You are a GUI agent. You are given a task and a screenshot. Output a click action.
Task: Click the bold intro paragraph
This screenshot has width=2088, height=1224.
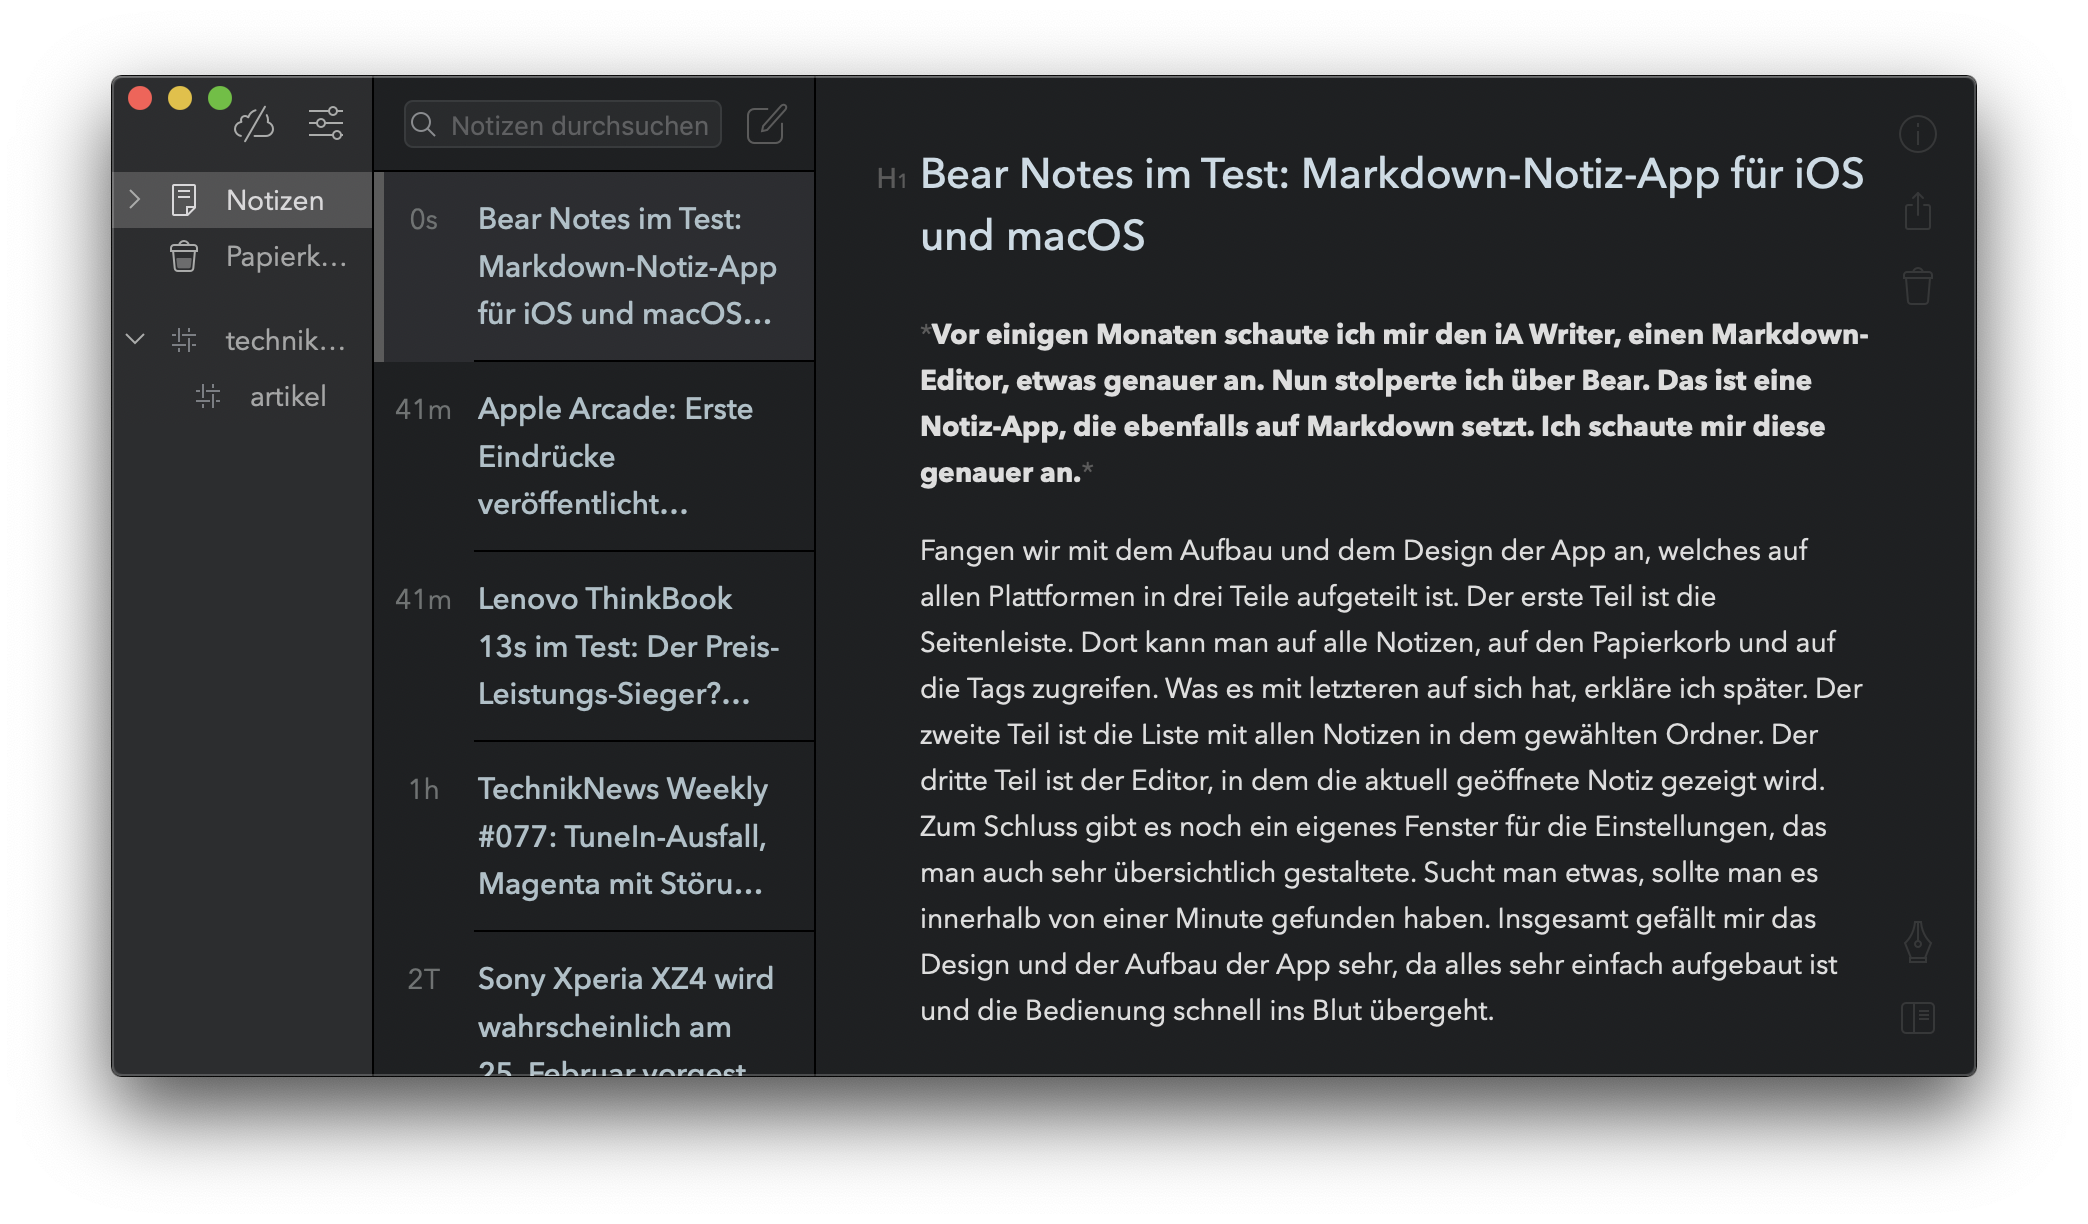click(x=1394, y=403)
